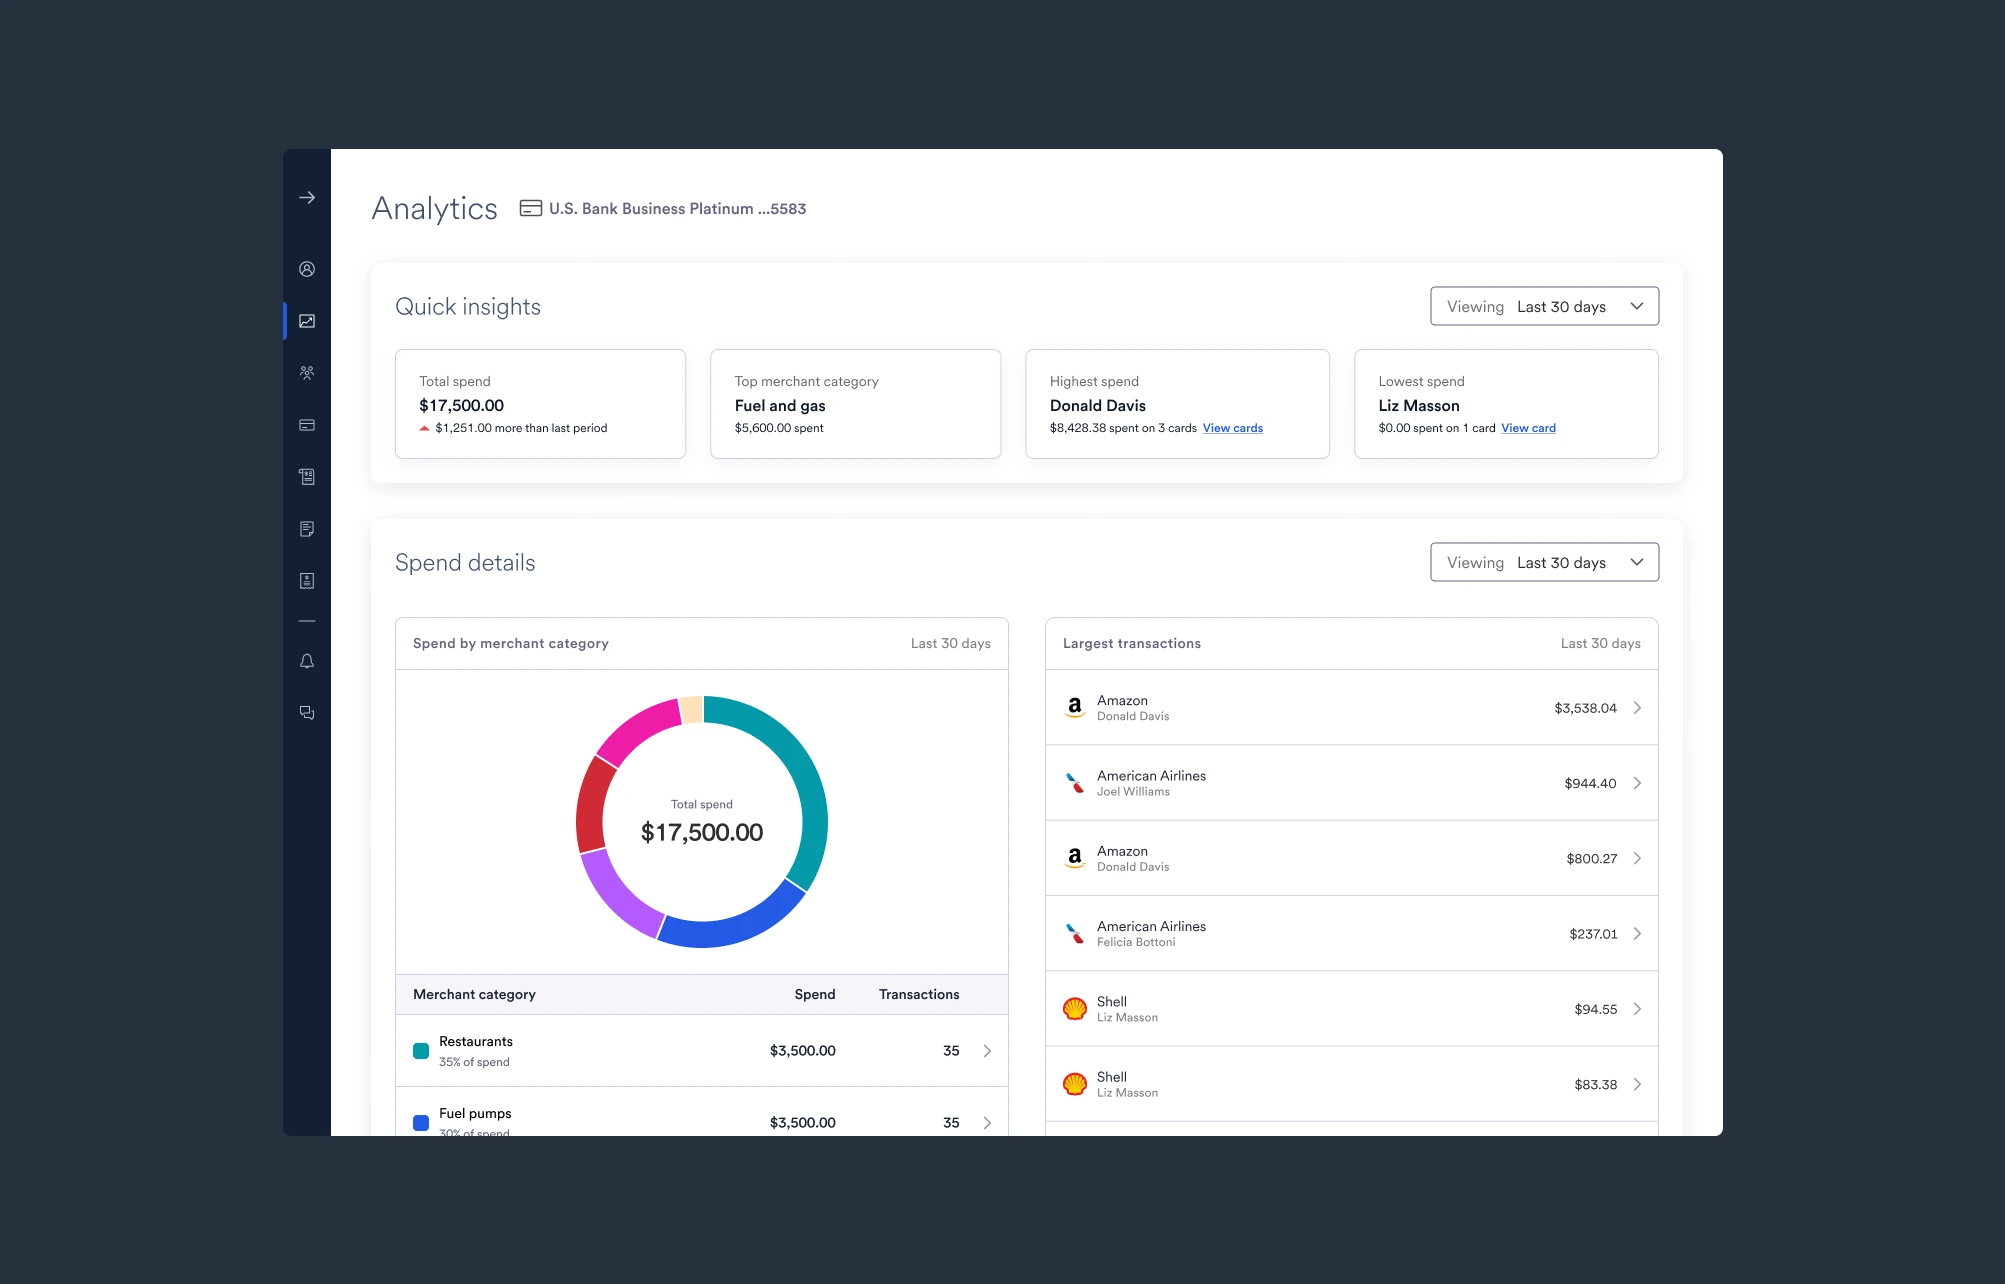Open the notifications bell icon
The image size is (2005, 1284).
[x=307, y=661]
